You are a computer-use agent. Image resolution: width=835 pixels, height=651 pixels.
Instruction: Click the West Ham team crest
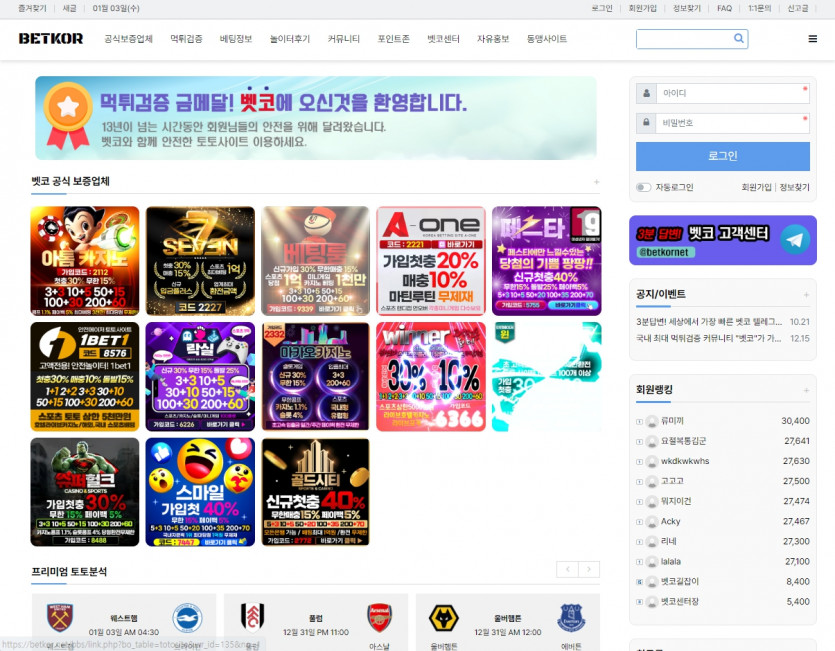point(61,617)
